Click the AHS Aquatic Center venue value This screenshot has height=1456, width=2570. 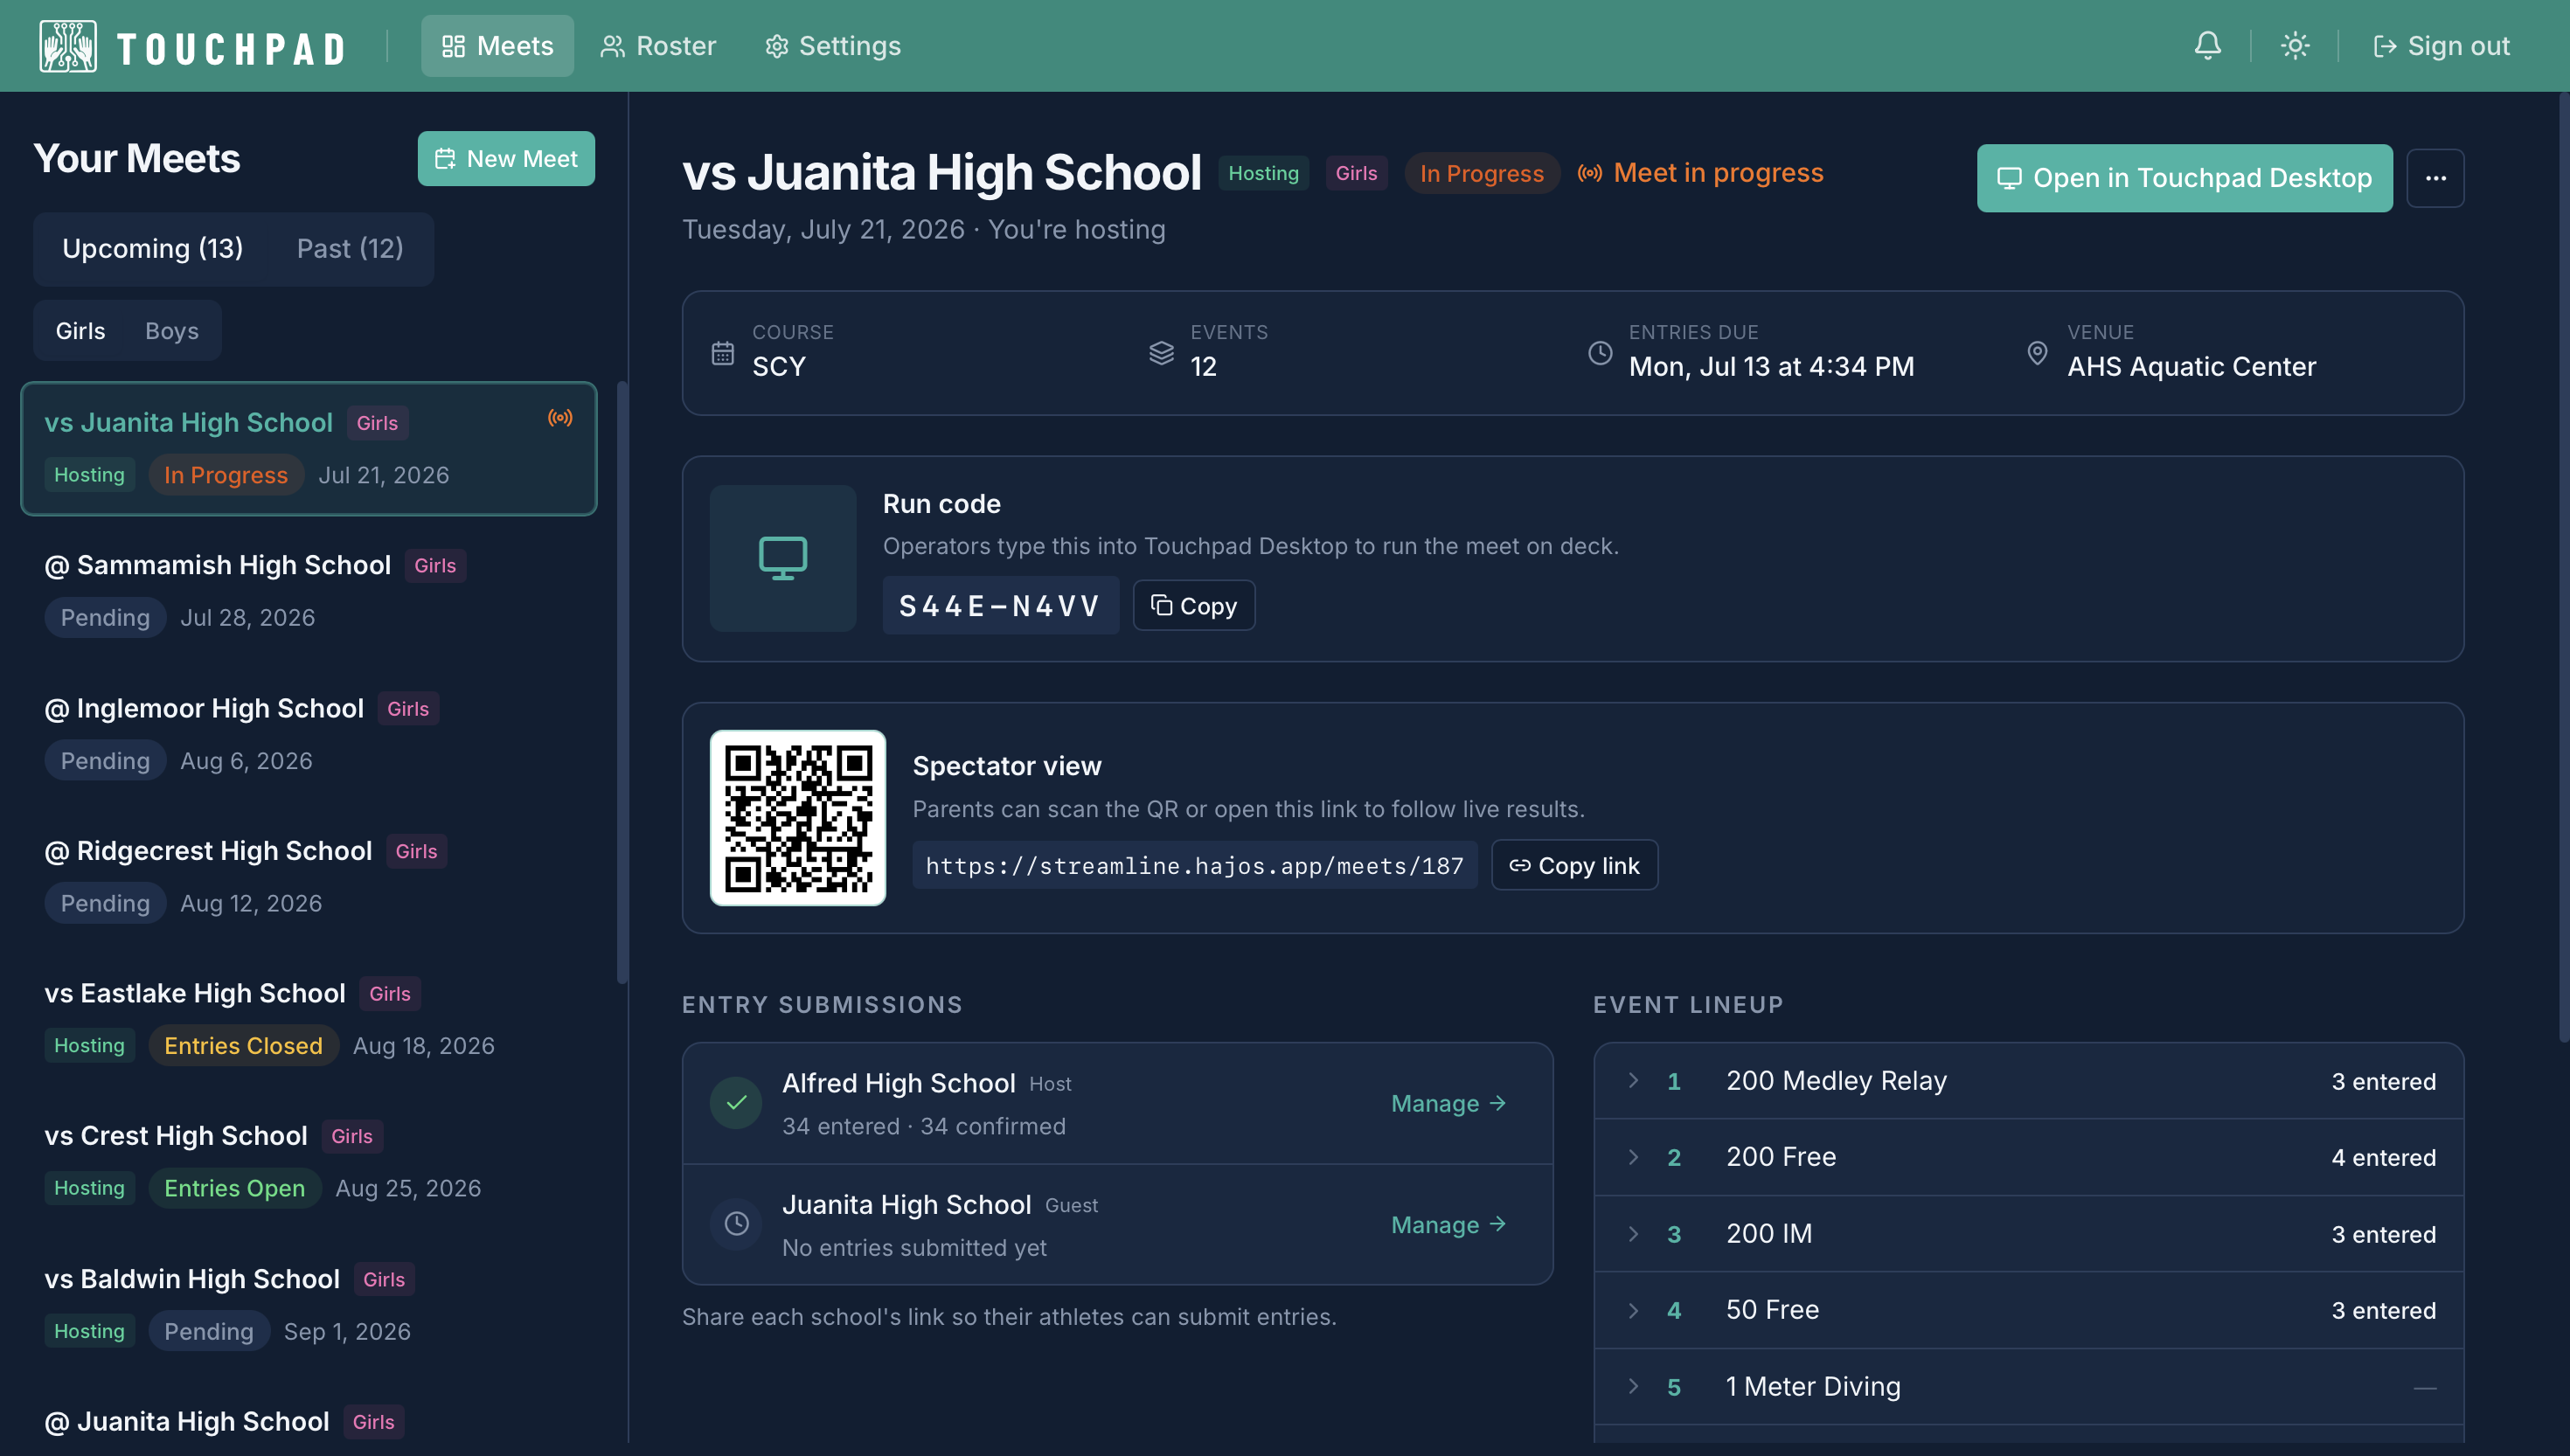[2191, 366]
